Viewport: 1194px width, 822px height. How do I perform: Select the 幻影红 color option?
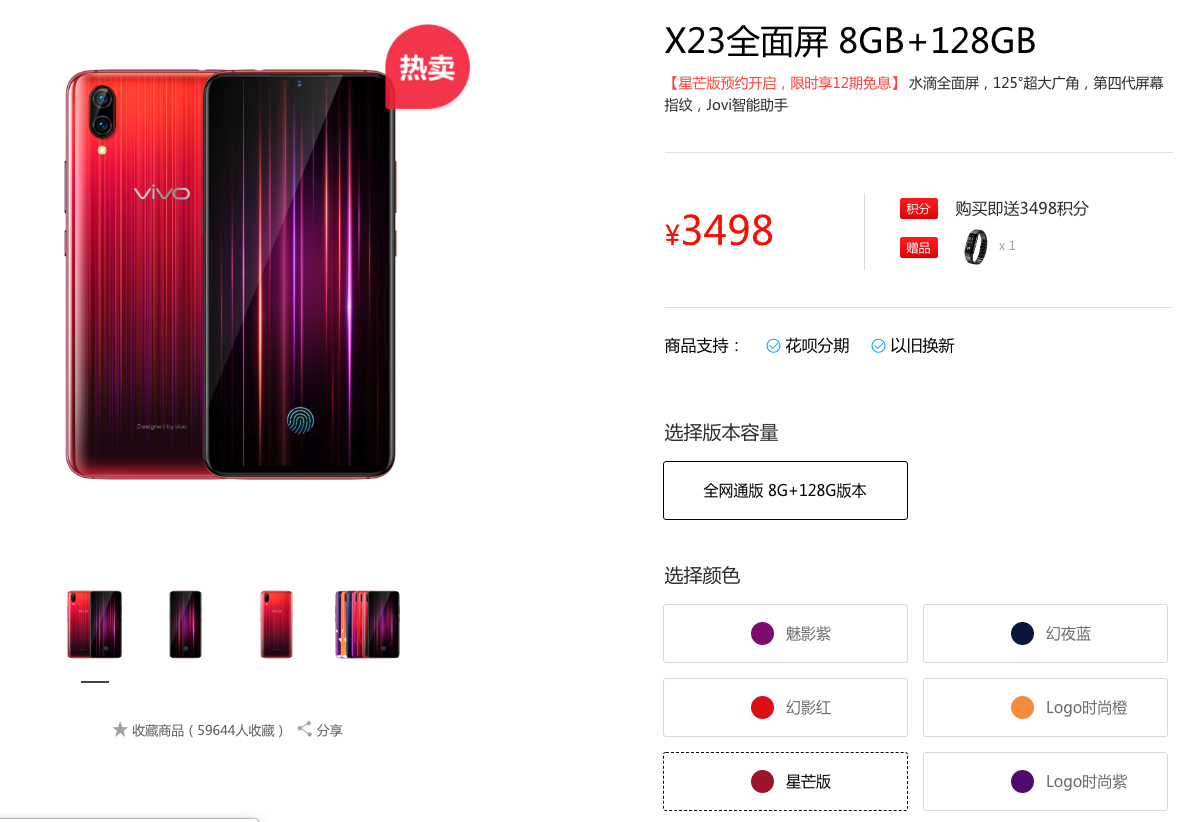tap(785, 708)
